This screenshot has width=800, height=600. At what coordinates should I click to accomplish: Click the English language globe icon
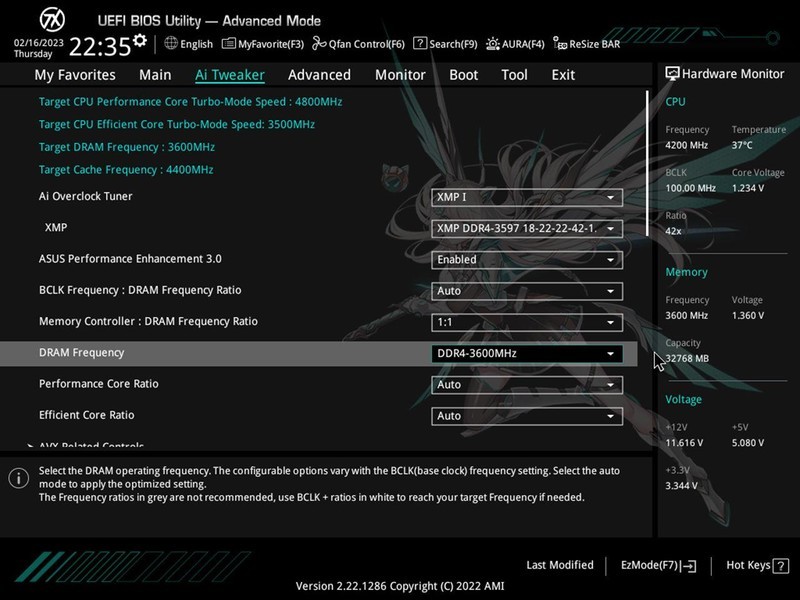171,43
